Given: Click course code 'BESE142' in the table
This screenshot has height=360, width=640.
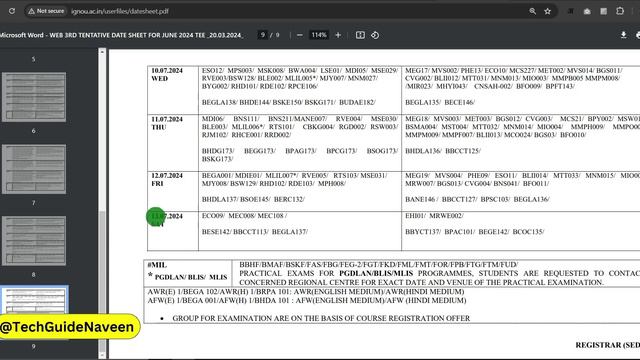Looking at the screenshot, I should coord(216,232).
